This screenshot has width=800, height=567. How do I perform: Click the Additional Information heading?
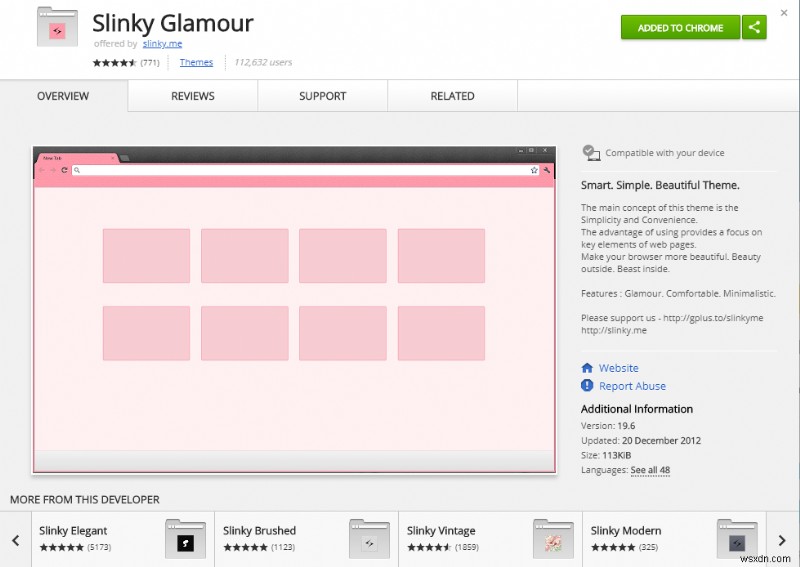coord(637,409)
